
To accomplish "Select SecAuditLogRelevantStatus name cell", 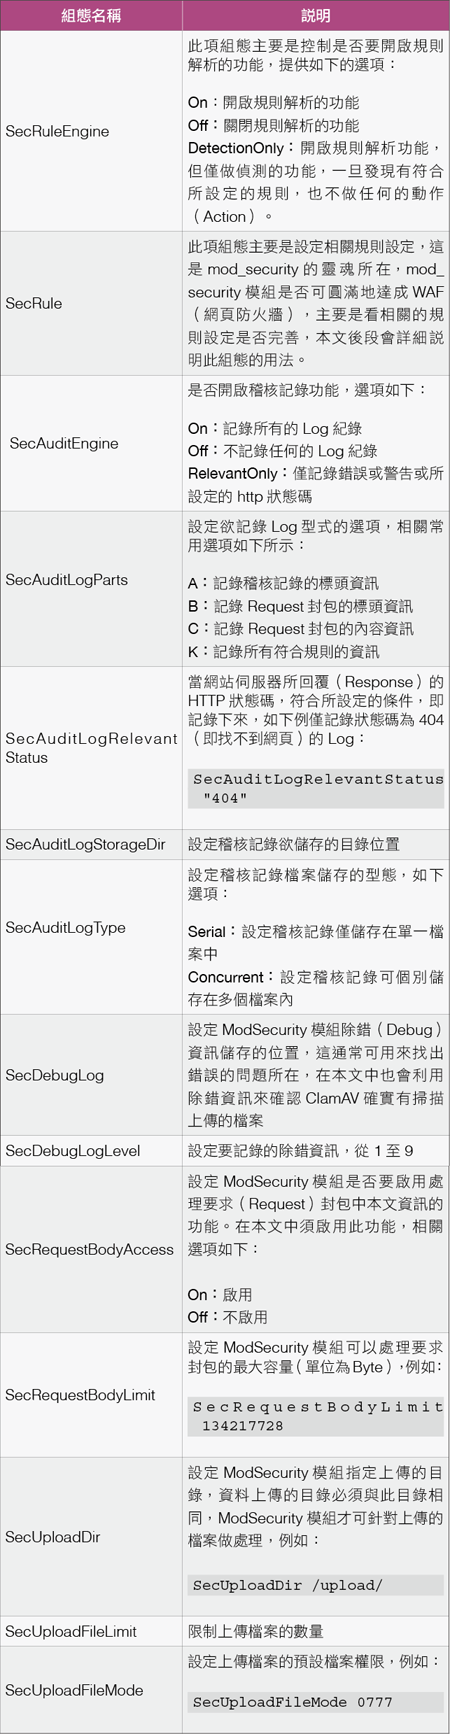I will coord(91,747).
